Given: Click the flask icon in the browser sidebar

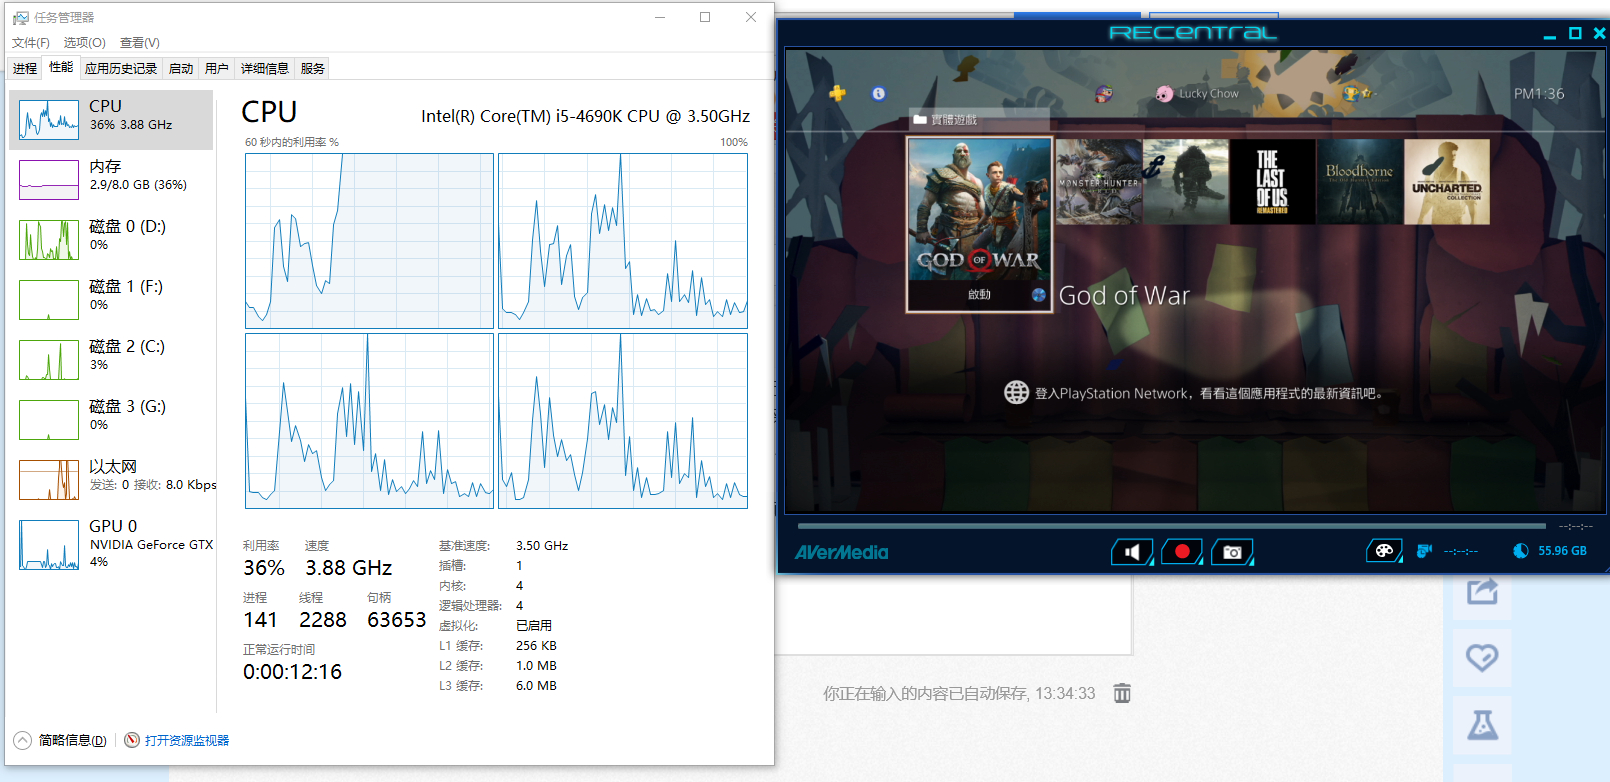Looking at the screenshot, I should coord(1482,724).
